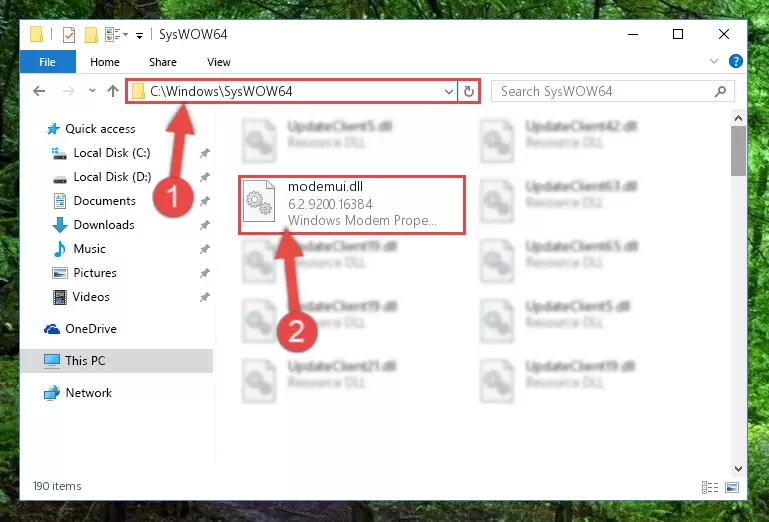Click the pin icon beside Local Disk (D:)
The image size is (769, 522).
(205, 177)
